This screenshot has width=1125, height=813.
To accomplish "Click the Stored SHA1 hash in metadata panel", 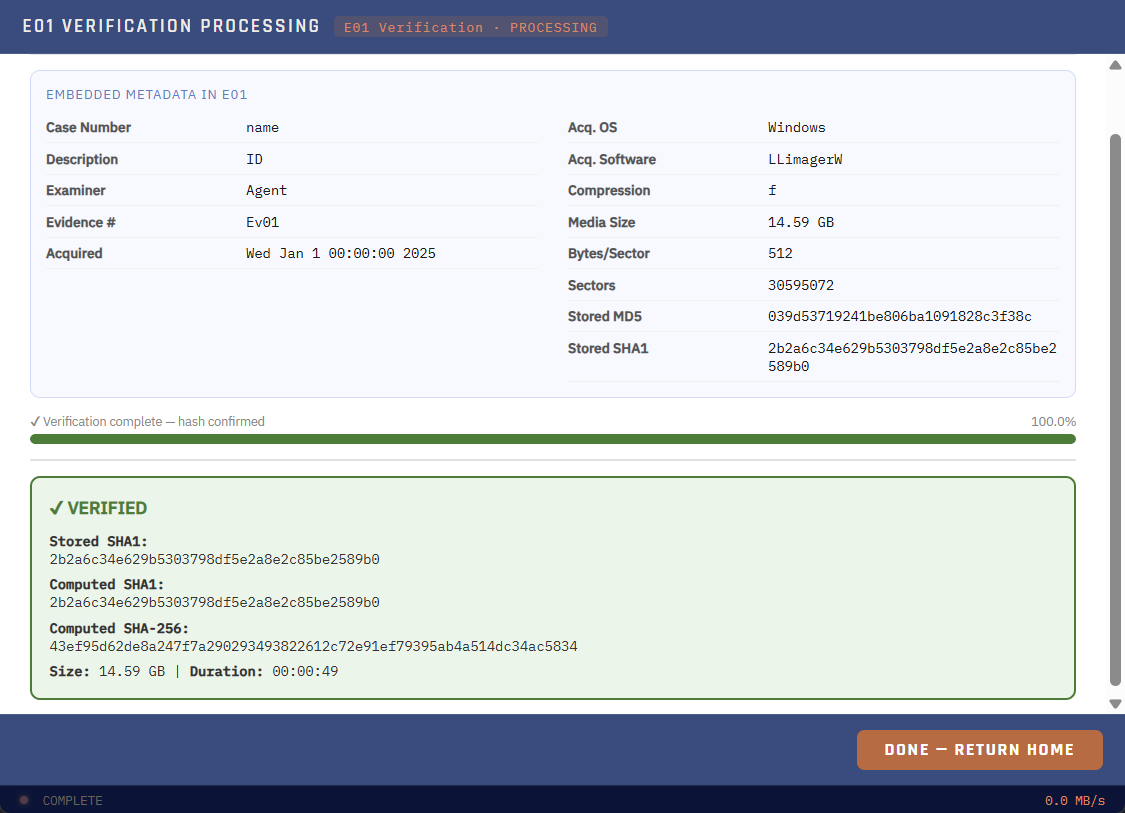I will coord(912,357).
